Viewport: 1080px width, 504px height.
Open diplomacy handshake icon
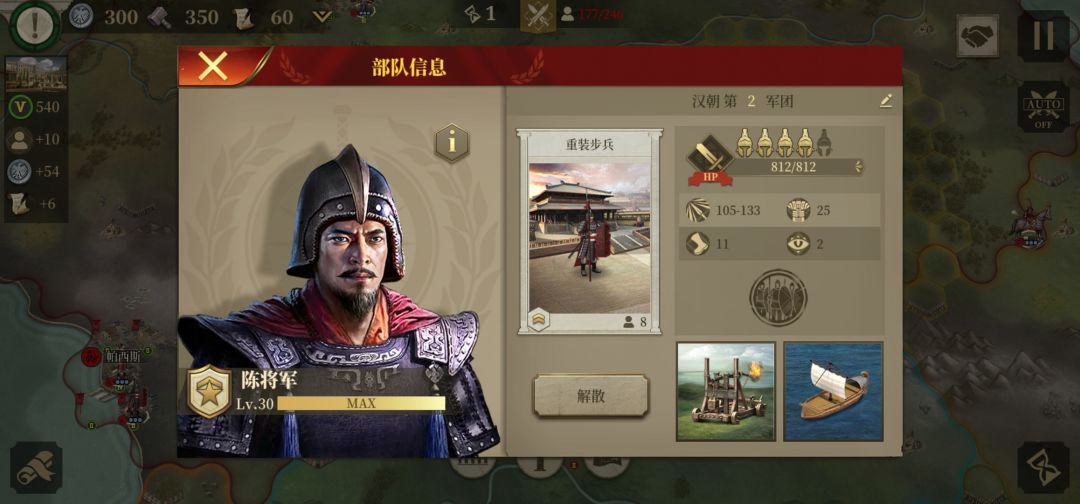point(977,36)
